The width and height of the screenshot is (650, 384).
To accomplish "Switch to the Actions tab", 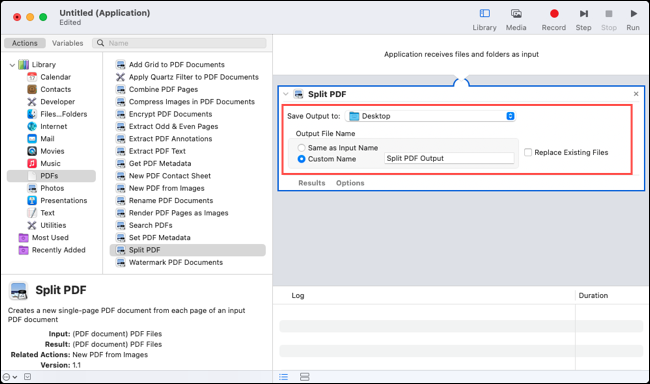I will coord(24,43).
